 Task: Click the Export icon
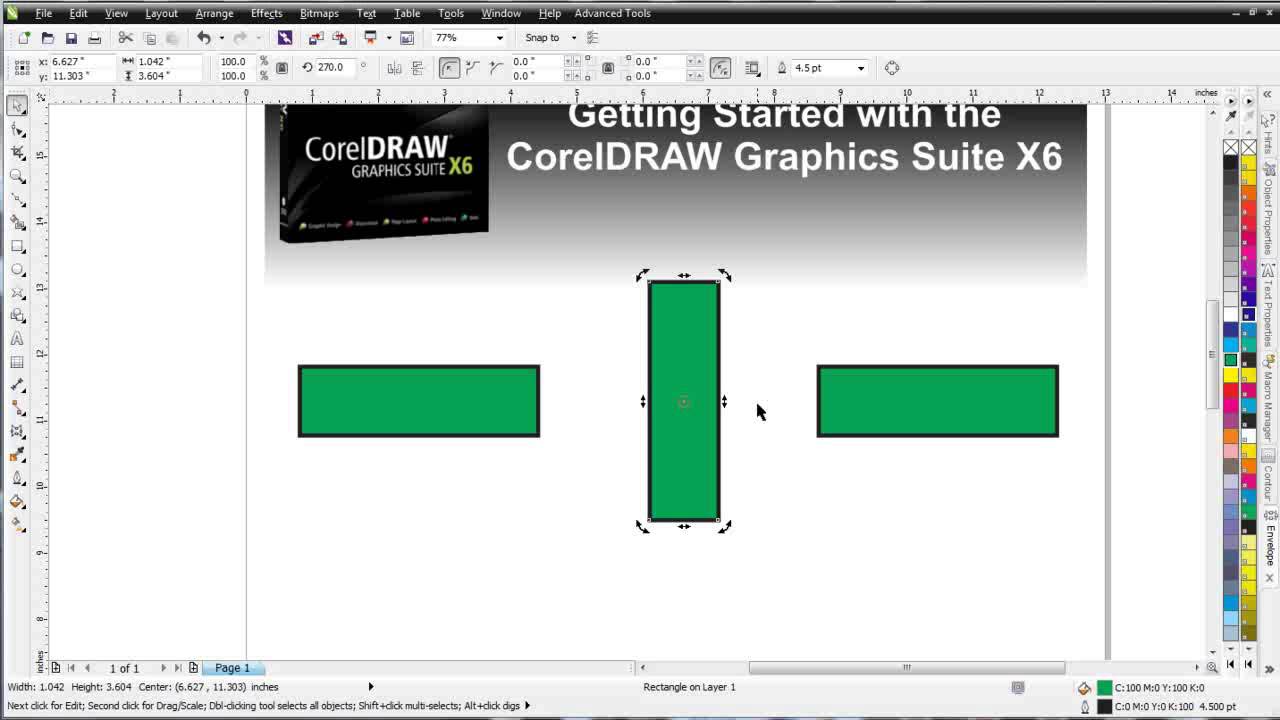click(x=339, y=38)
